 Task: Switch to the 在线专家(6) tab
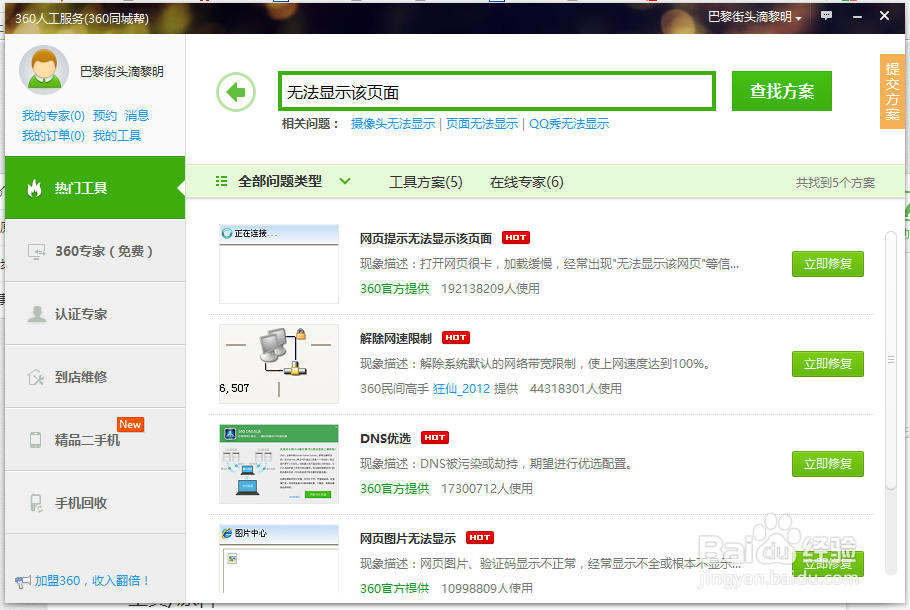(x=526, y=182)
